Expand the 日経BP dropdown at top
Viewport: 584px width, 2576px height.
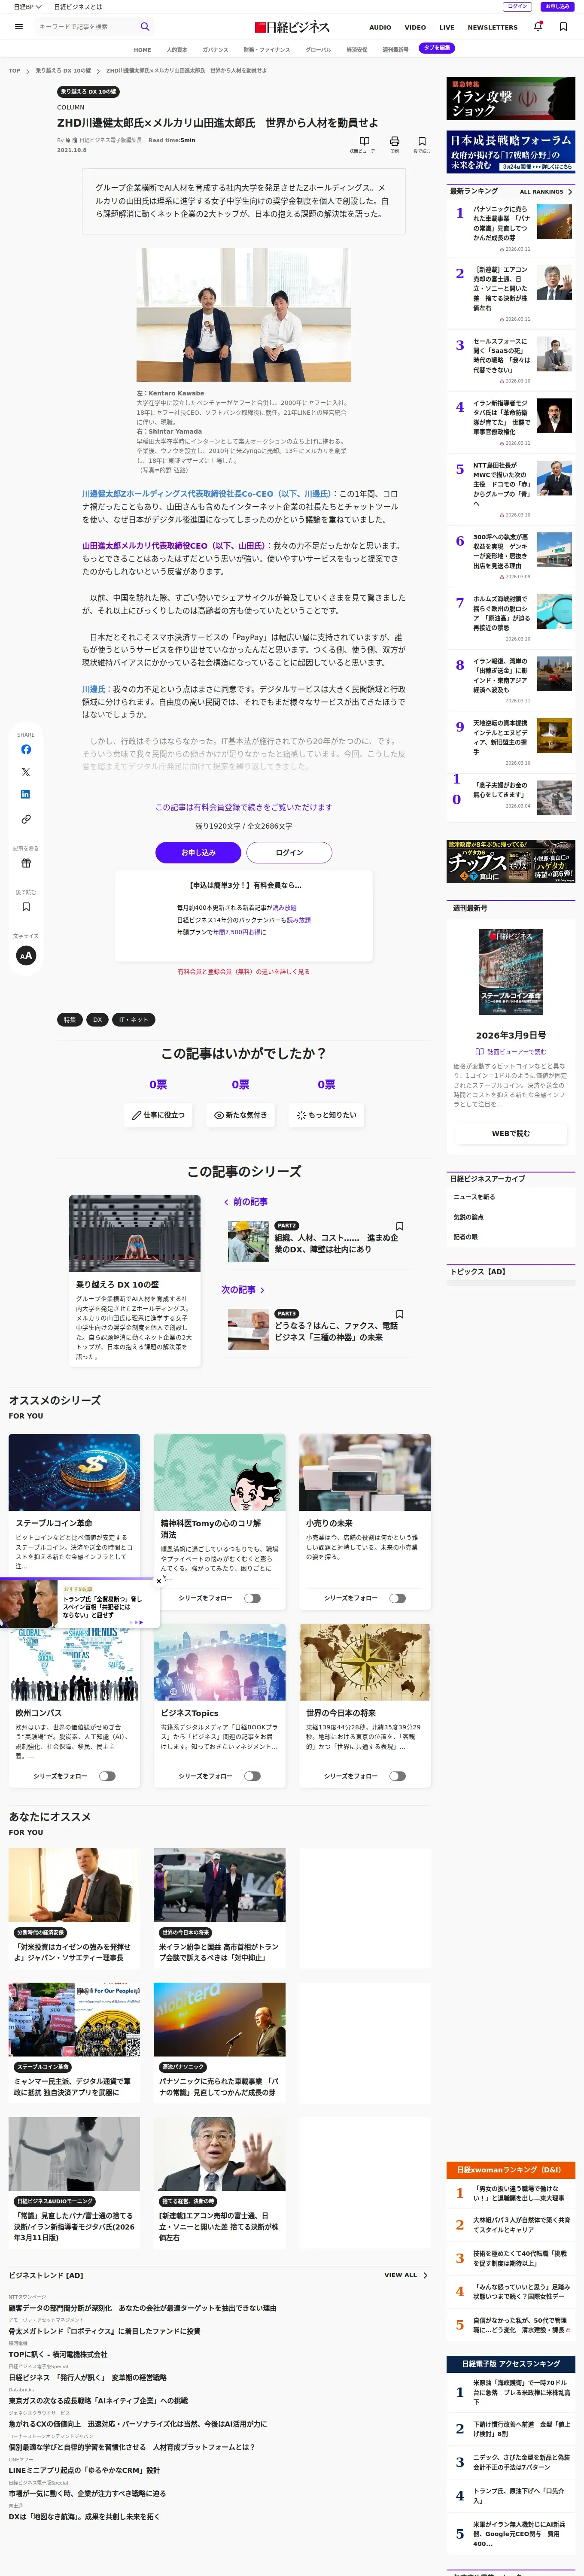(x=27, y=7)
